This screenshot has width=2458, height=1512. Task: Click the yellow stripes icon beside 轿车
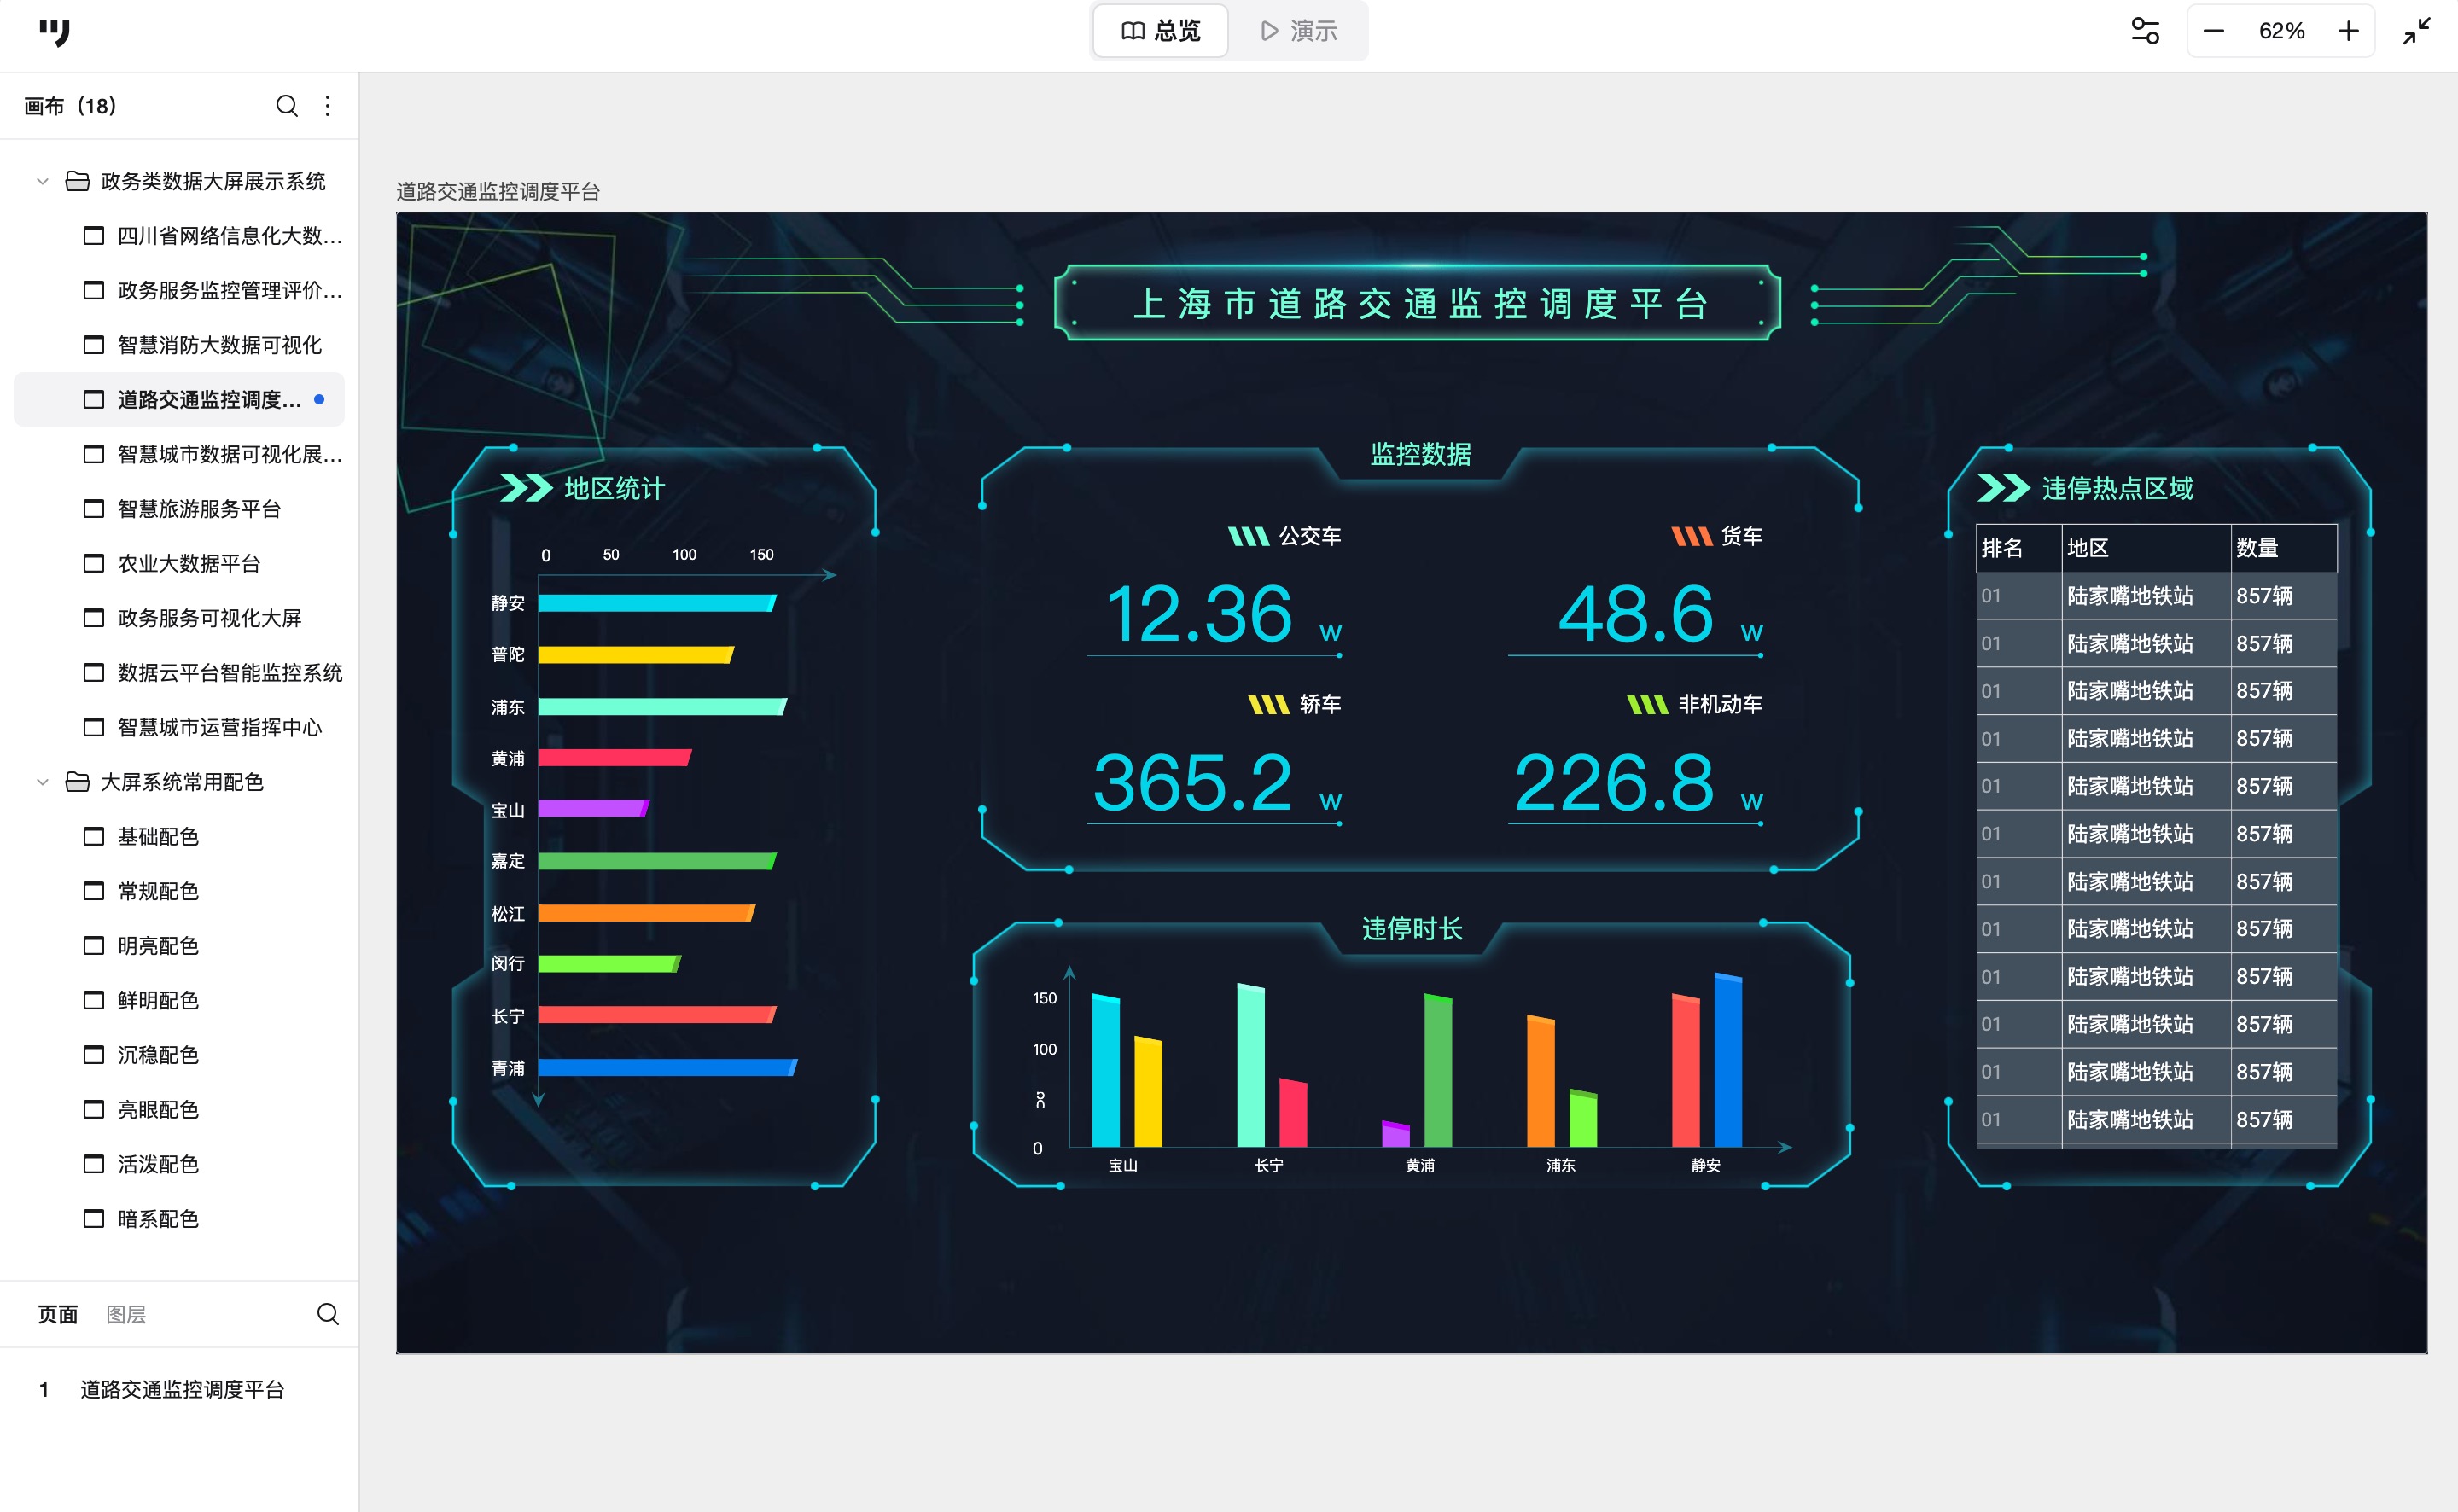[x=1268, y=705]
